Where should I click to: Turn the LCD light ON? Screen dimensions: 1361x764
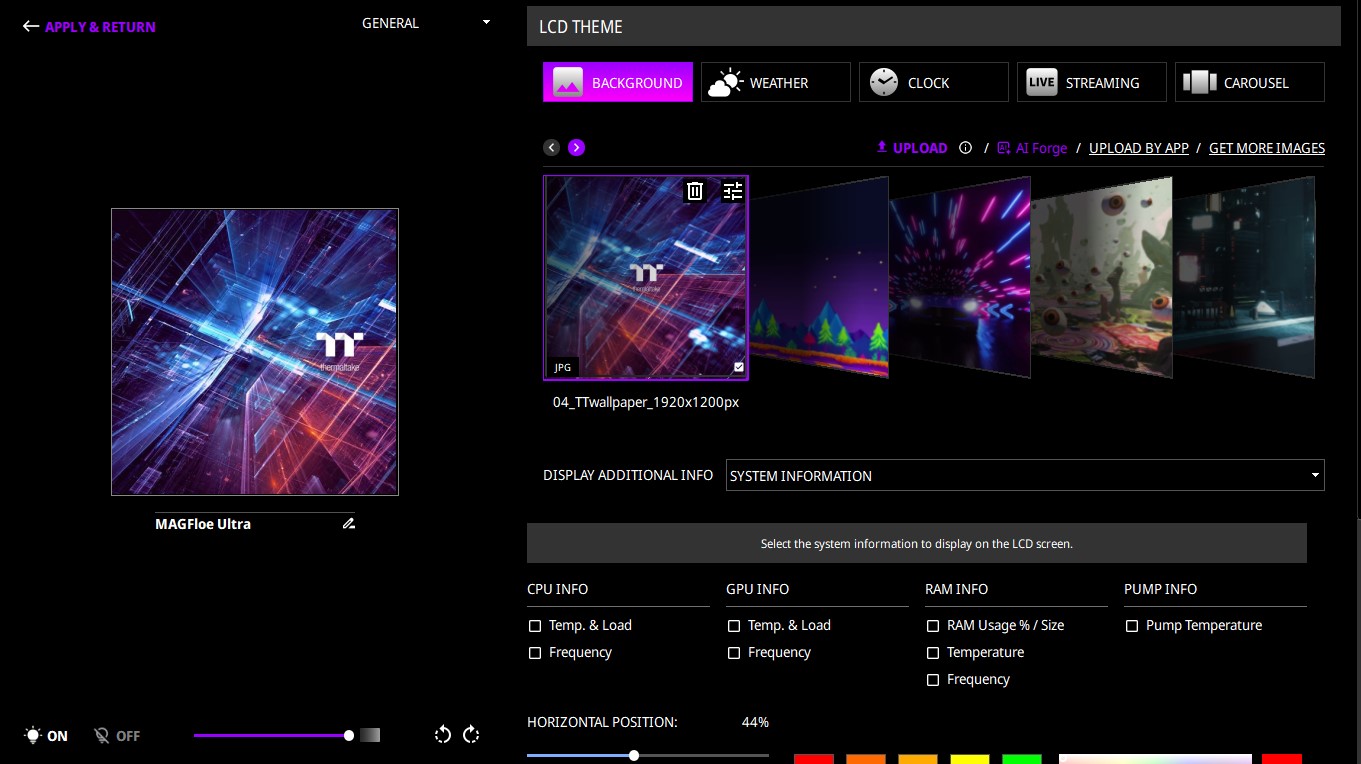tap(46, 736)
